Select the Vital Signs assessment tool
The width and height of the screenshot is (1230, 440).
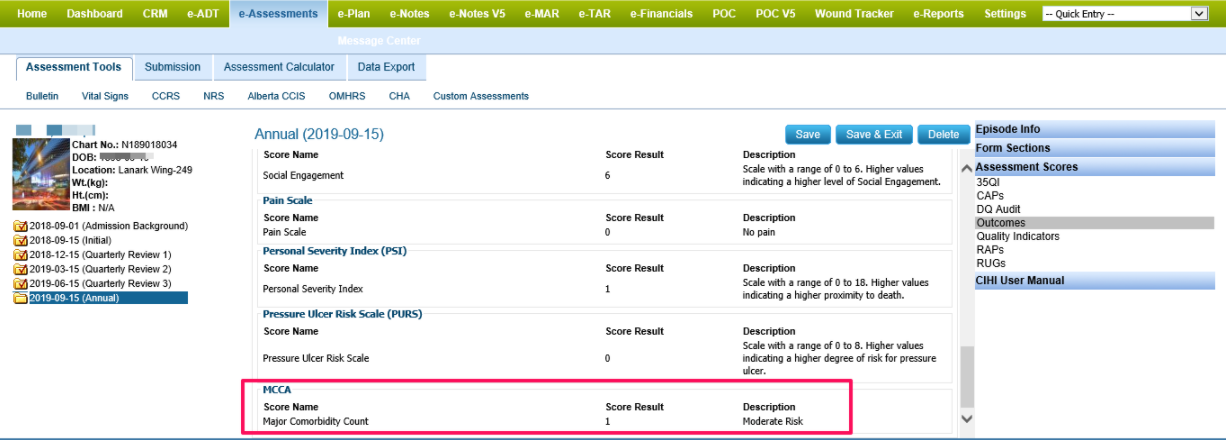tap(105, 96)
